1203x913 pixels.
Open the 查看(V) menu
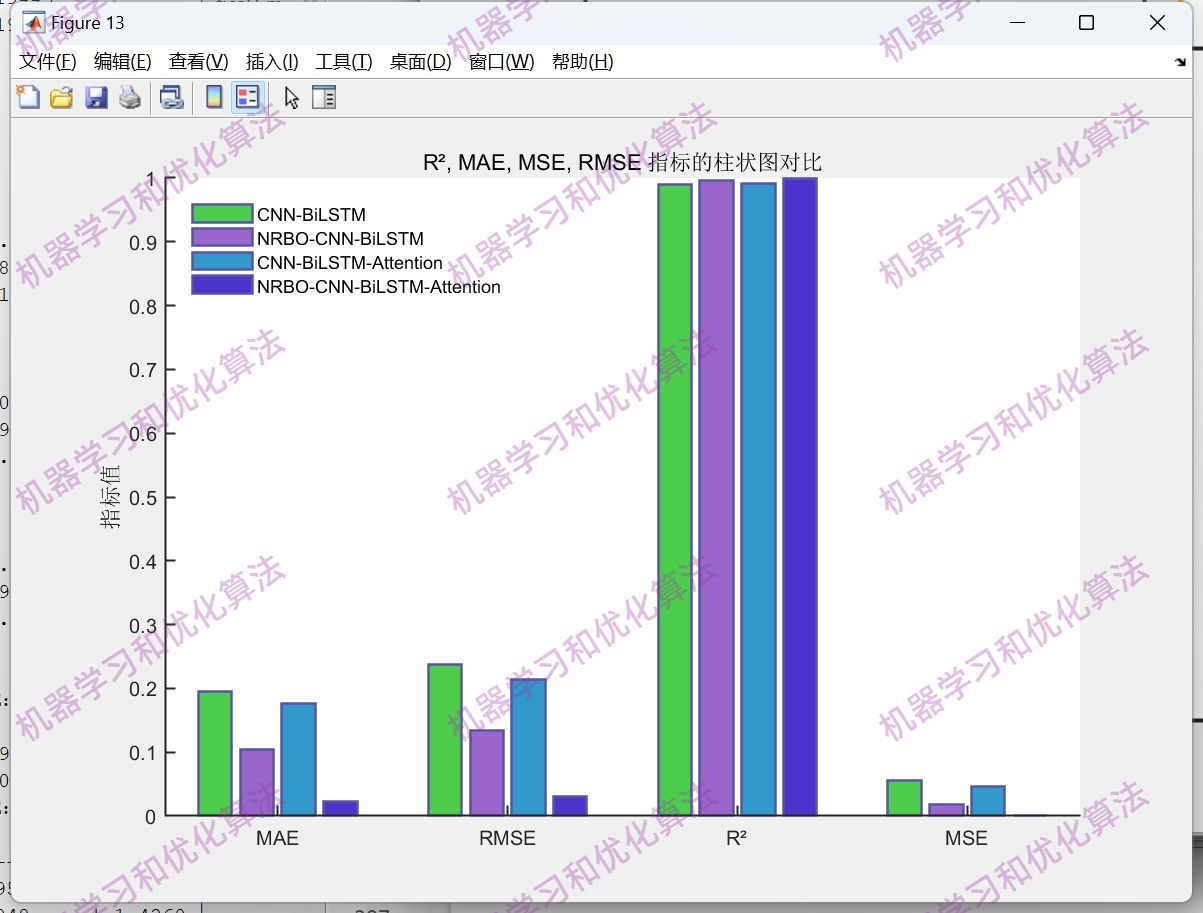tap(199, 62)
